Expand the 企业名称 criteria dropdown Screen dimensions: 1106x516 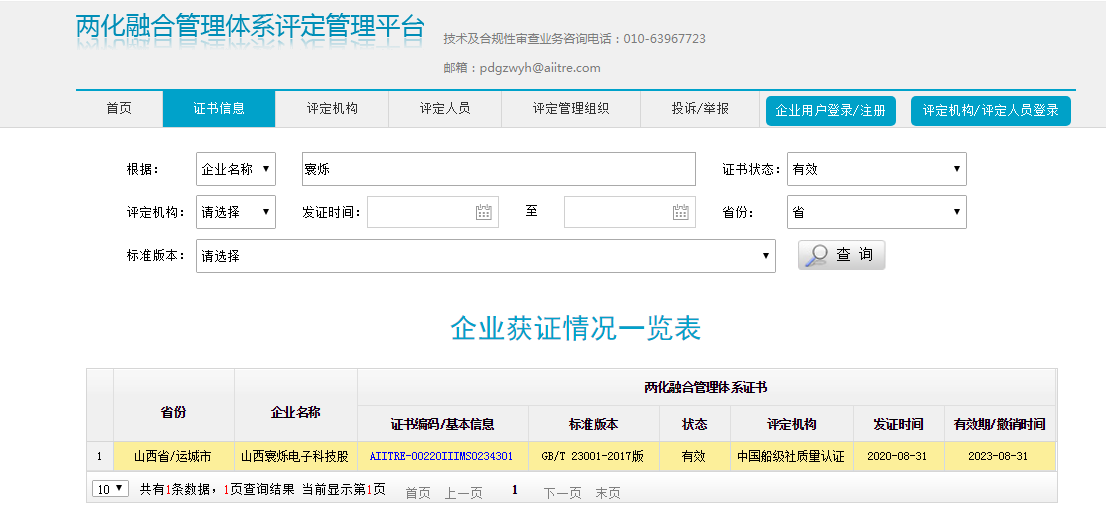[236, 169]
